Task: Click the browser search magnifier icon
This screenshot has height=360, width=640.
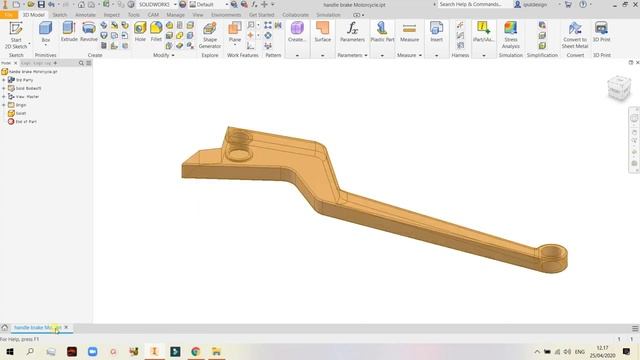Action: click(81, 63)
